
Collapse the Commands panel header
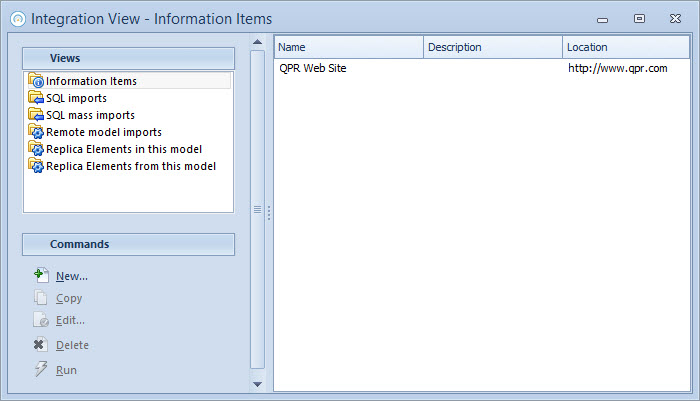[129, 244]
